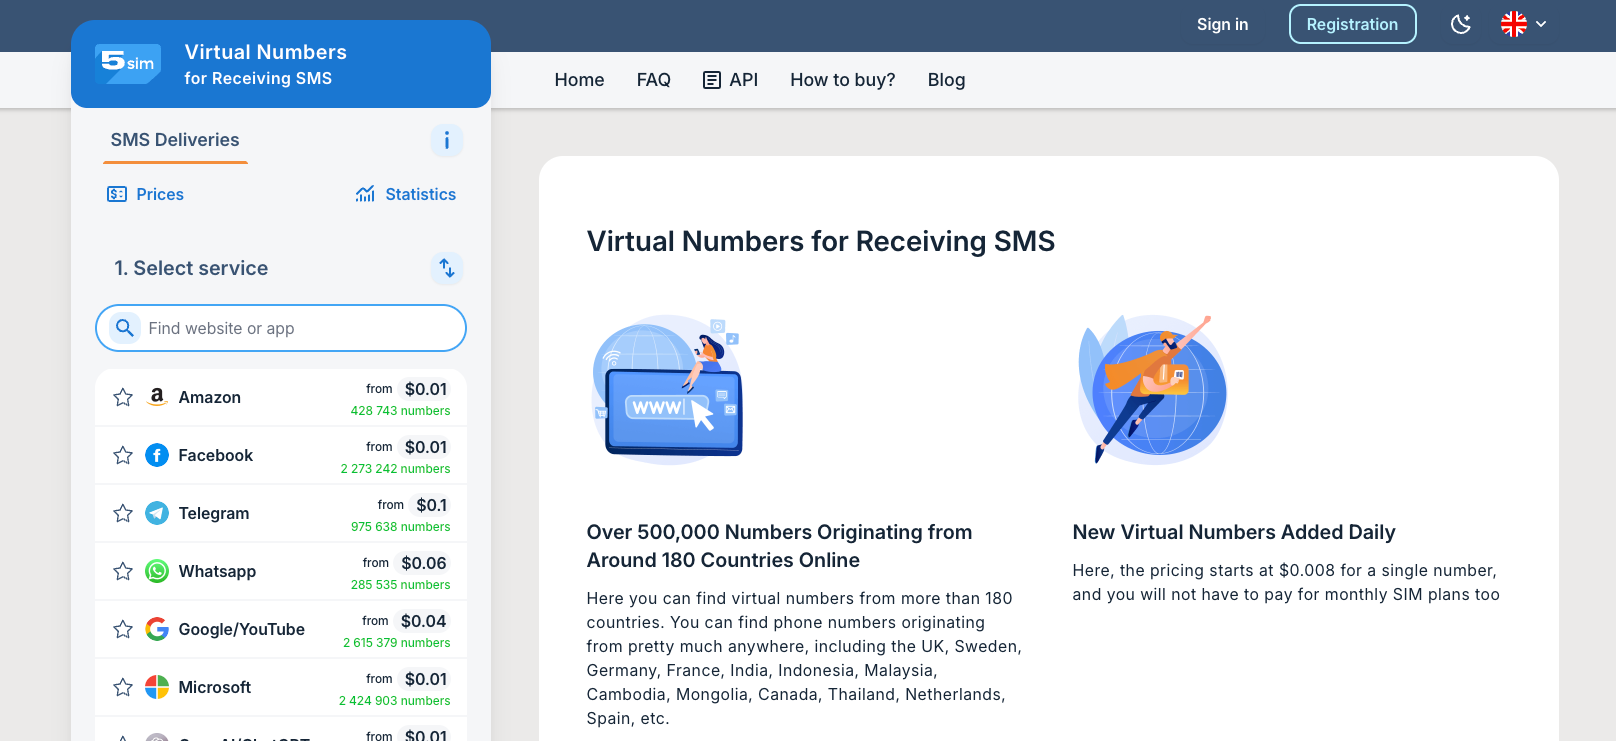Click the Google/YouTube $0.04 price
1616x741 pixels.
pyautogui.click(x=424, y=621)
